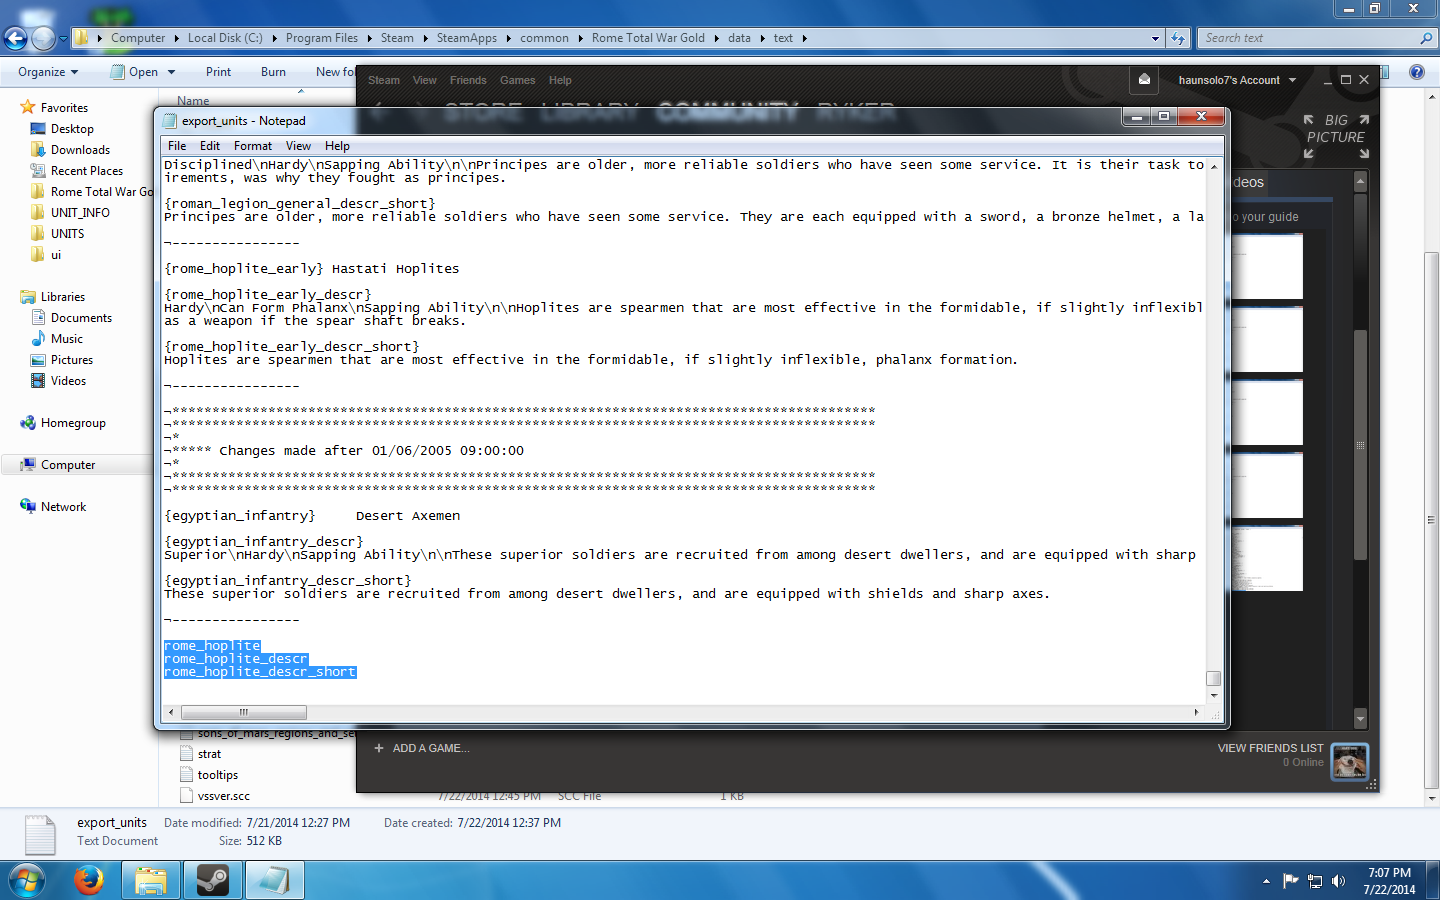The width and height of the screenshot is (1440, 900).
Task: Open the Steam inbox envelope icon
Action: click(x=1144, y=80)
